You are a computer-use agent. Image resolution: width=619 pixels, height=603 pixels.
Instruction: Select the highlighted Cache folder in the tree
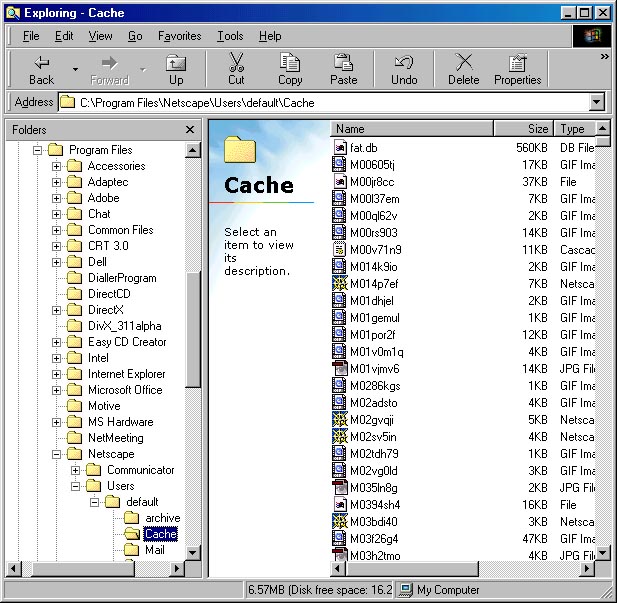tap(160, 534)
